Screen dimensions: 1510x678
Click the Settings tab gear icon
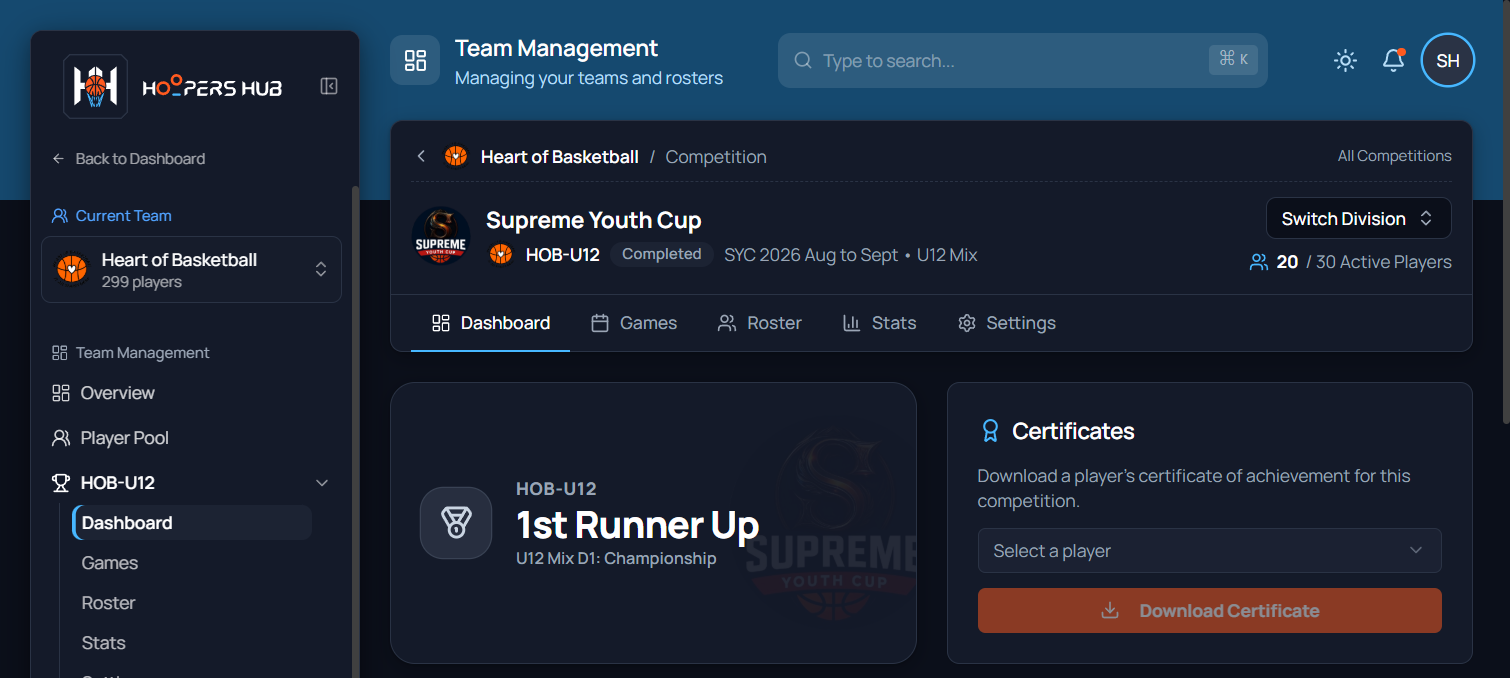click(x=966, y=323)
